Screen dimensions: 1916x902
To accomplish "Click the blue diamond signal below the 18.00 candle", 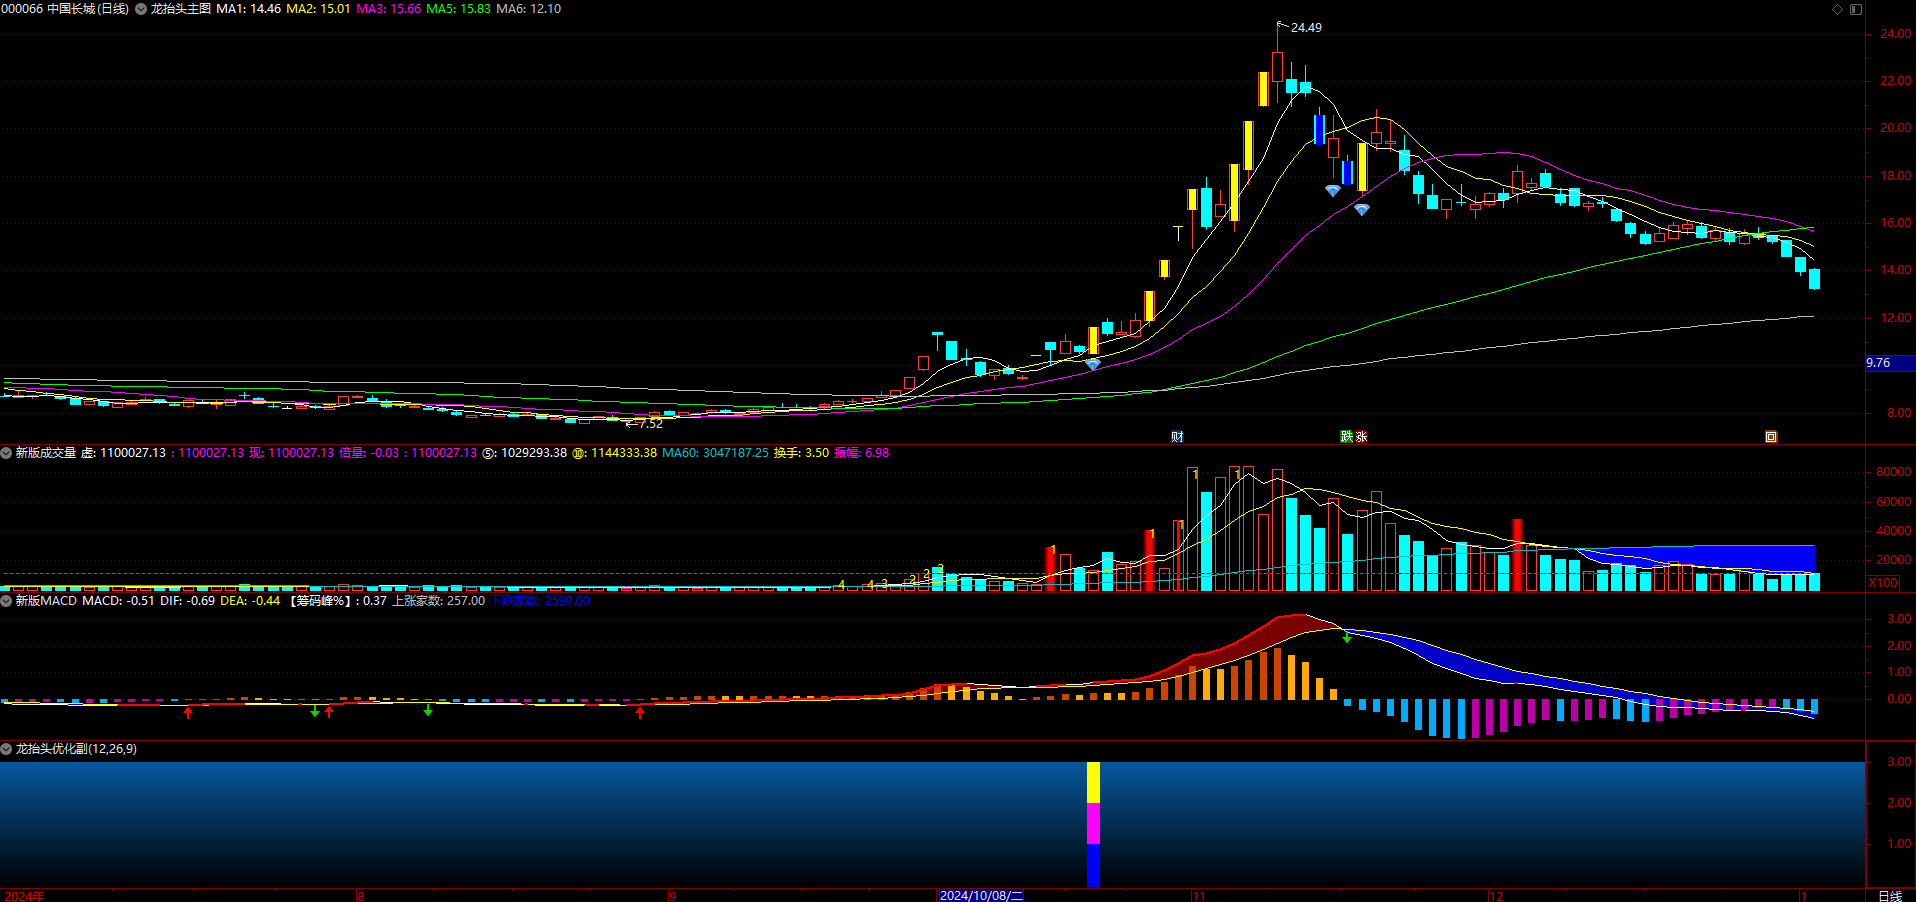I will pyautogui.click(x=1333, y=190).
